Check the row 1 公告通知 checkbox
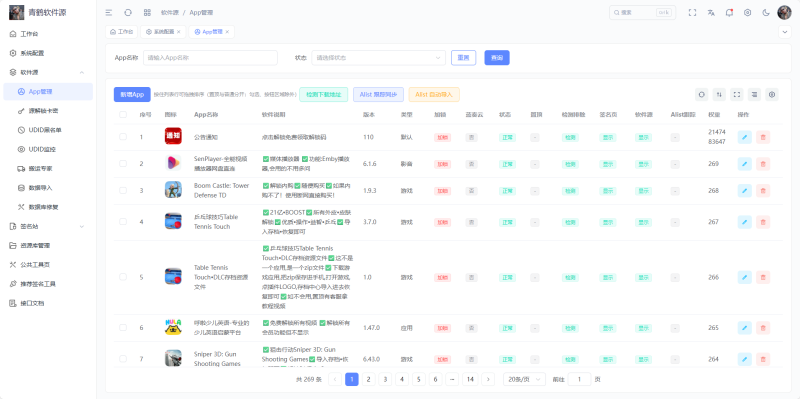The height and width of the screenshot is (399, 800). [x=123, y=137]
